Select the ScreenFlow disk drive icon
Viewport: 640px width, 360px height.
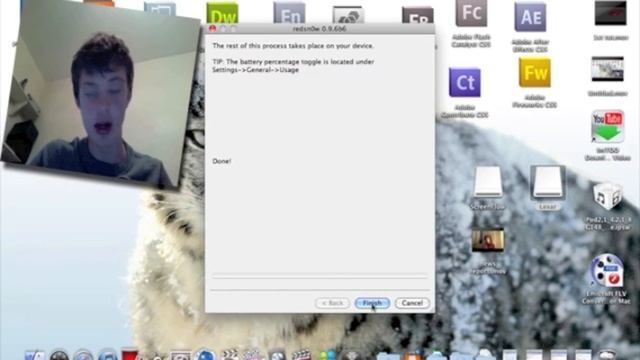tap(488, 182)
